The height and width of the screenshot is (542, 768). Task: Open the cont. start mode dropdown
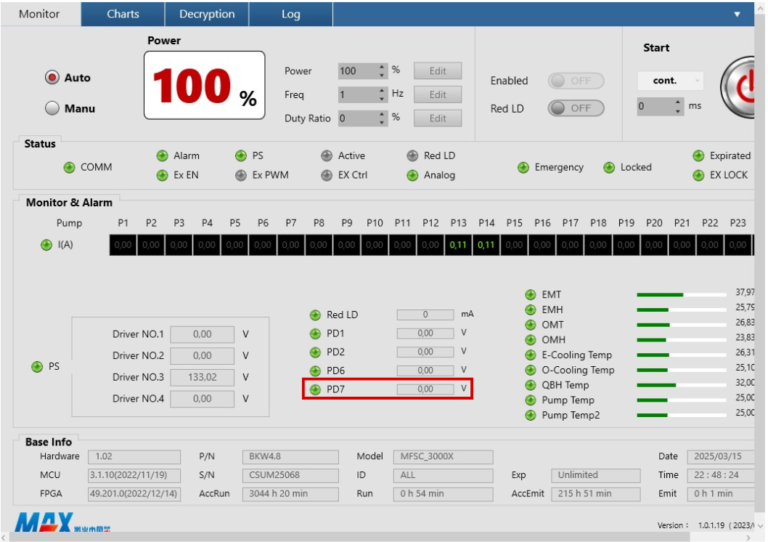click(x=670, y=81)
